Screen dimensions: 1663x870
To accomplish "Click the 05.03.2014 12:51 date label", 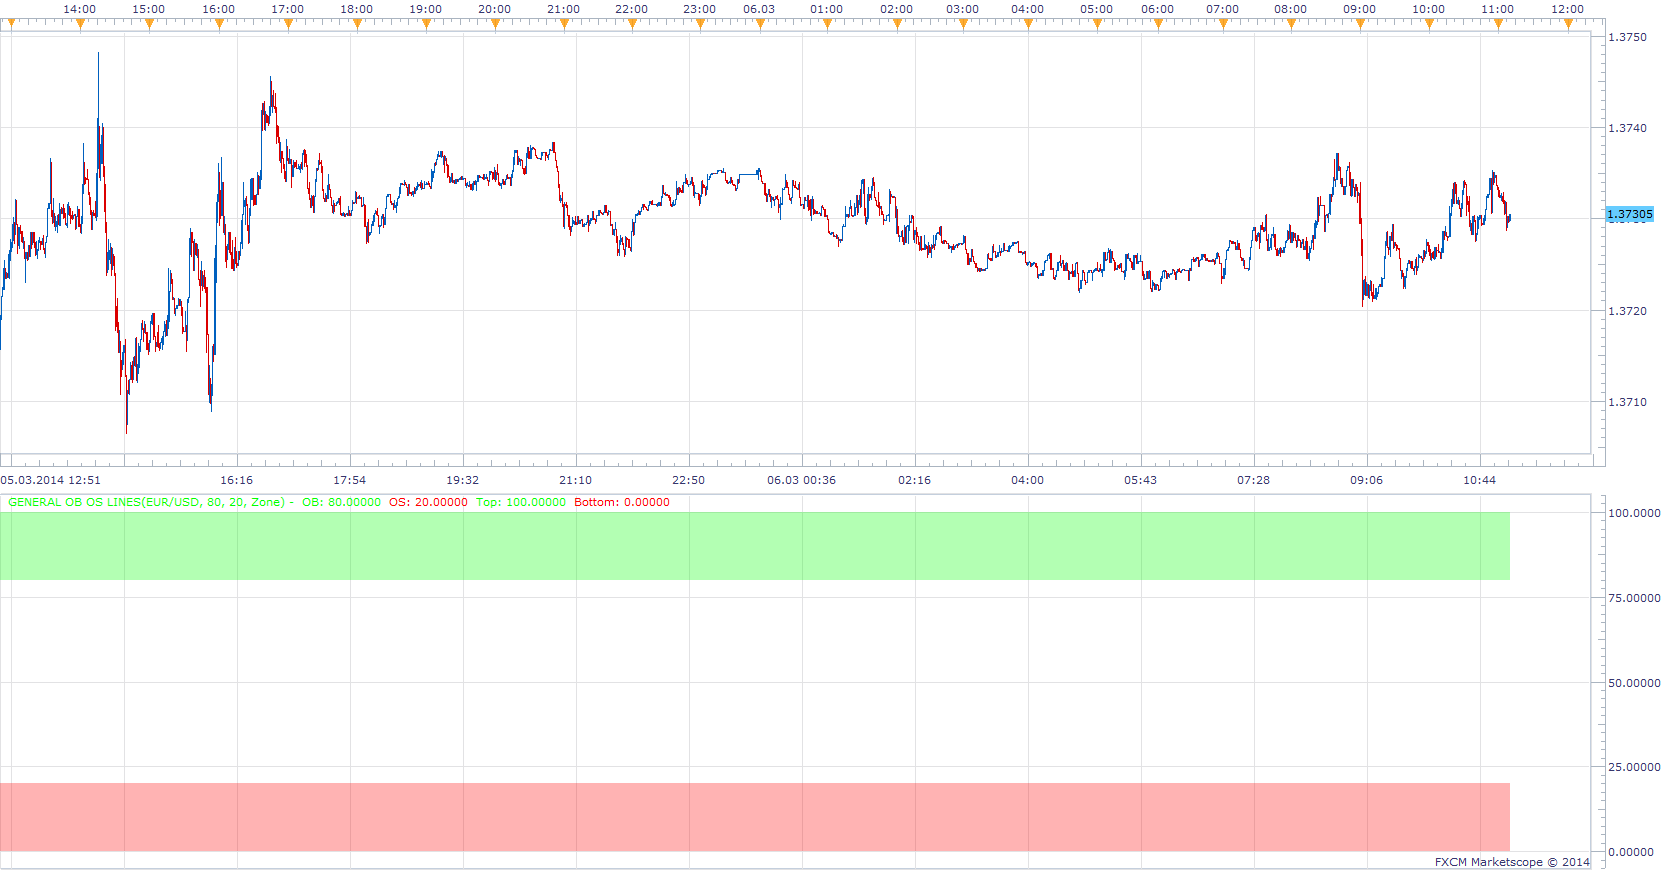I will (51, 480).
